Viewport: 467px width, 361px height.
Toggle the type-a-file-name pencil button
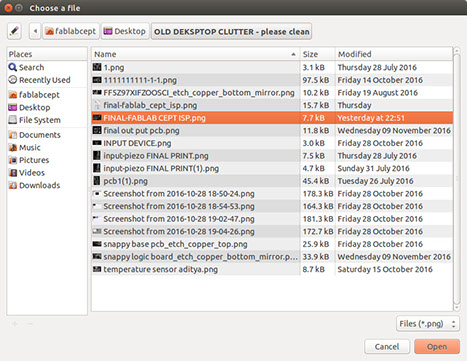(x=14, y=31)
